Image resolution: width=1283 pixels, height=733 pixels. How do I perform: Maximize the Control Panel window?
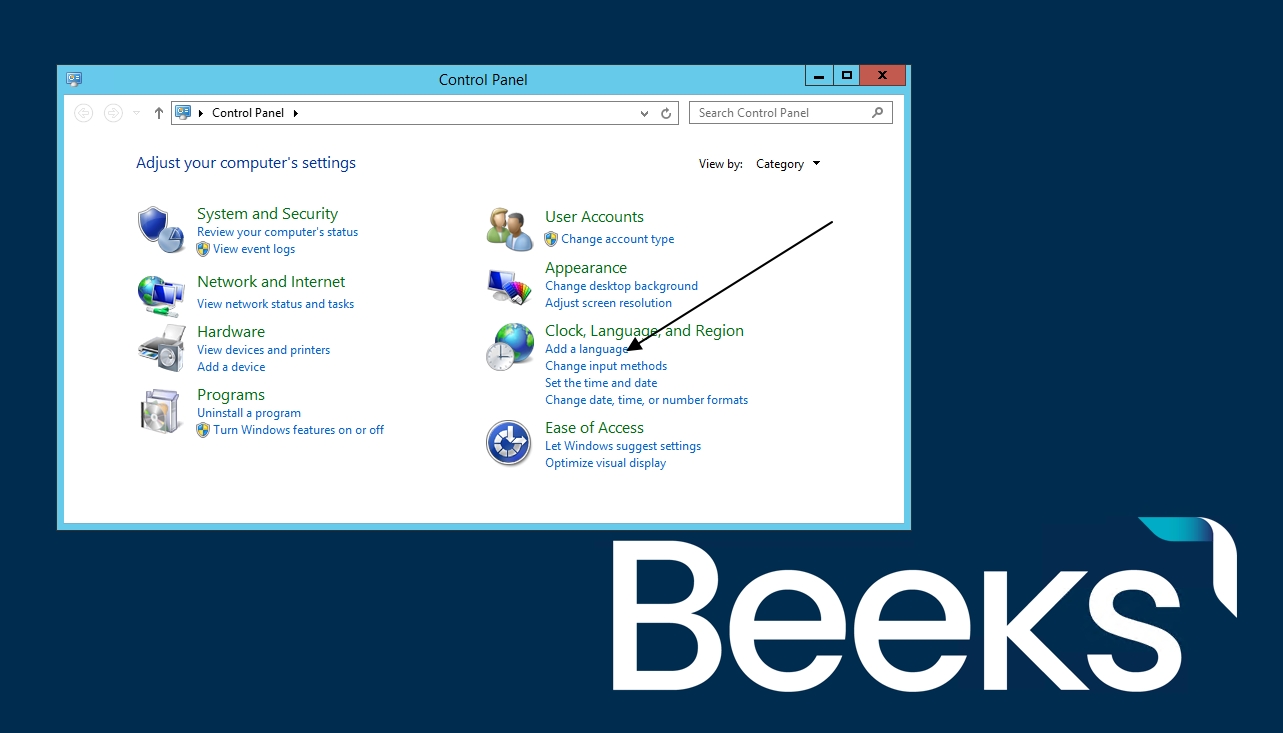pos(847,76)
